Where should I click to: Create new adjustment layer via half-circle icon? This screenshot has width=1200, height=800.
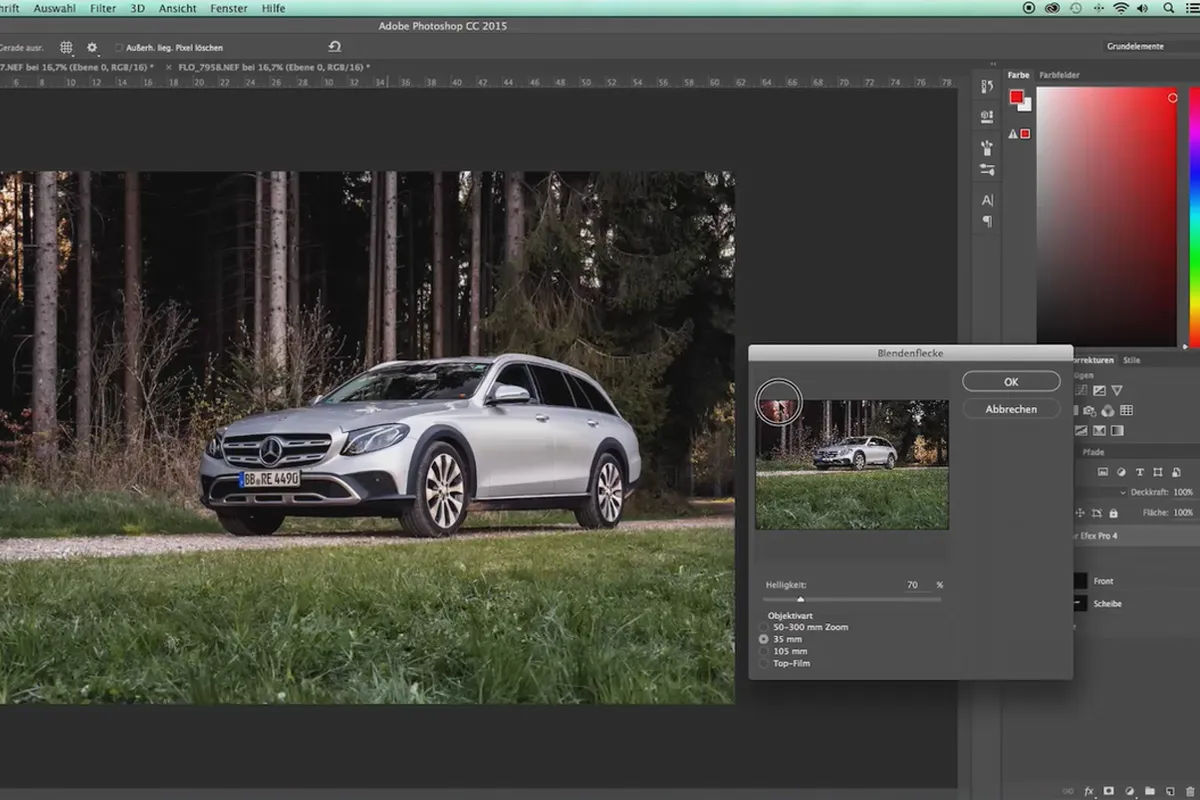coord(1129,791)
